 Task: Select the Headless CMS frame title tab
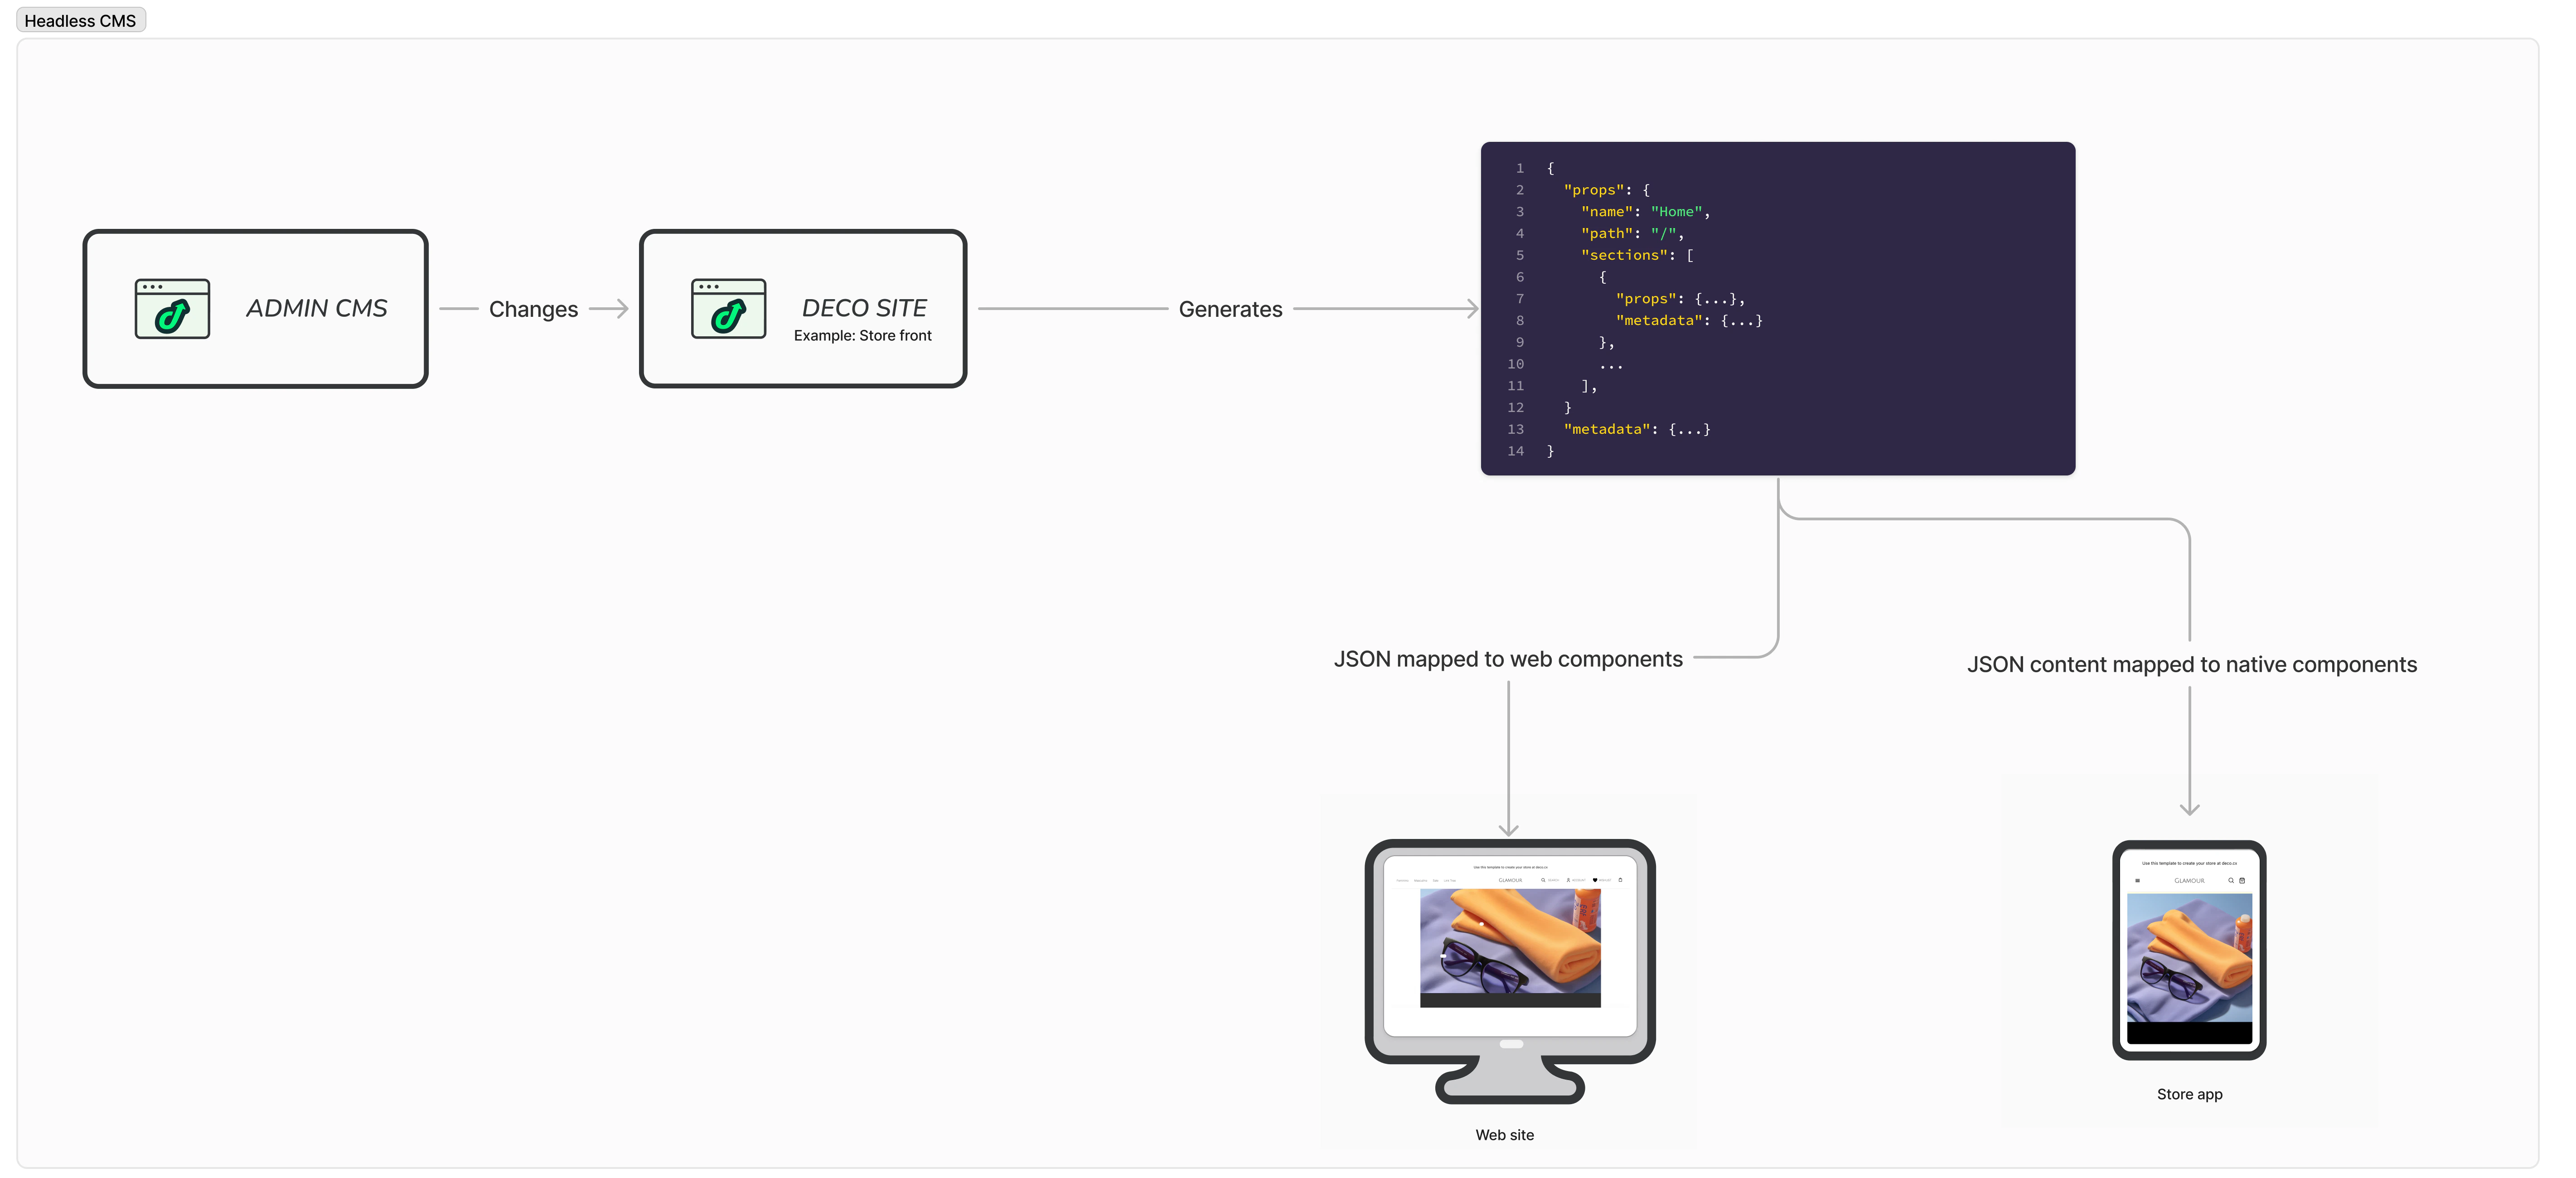(80, 20)
